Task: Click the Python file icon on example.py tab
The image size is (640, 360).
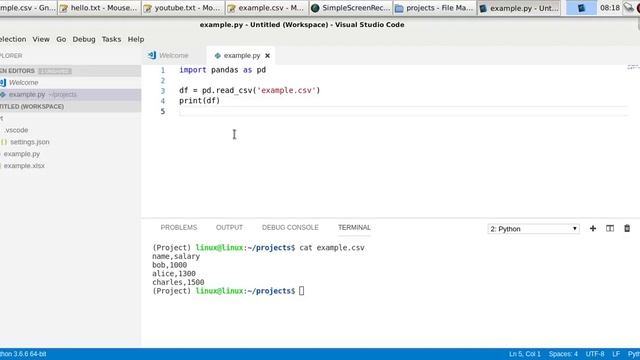Action: pyautogui.click(x=218, y=56)
